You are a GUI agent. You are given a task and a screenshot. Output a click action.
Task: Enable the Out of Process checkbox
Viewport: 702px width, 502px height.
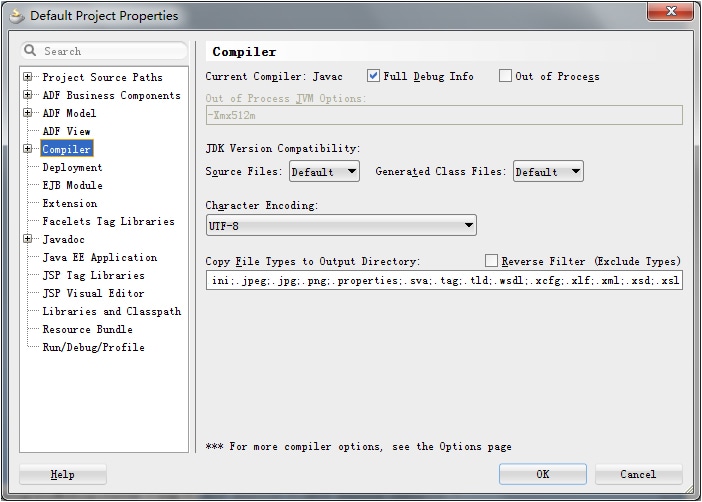[x=505, y=76]
